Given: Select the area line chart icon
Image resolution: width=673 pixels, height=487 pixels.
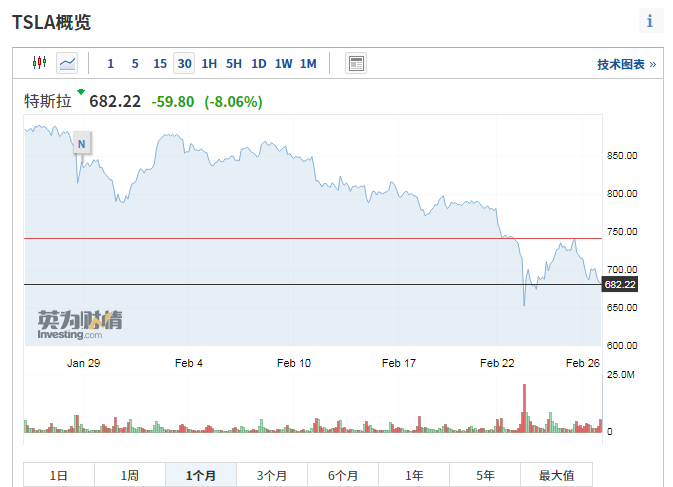Looking at the screenshot, I should 67,63.
